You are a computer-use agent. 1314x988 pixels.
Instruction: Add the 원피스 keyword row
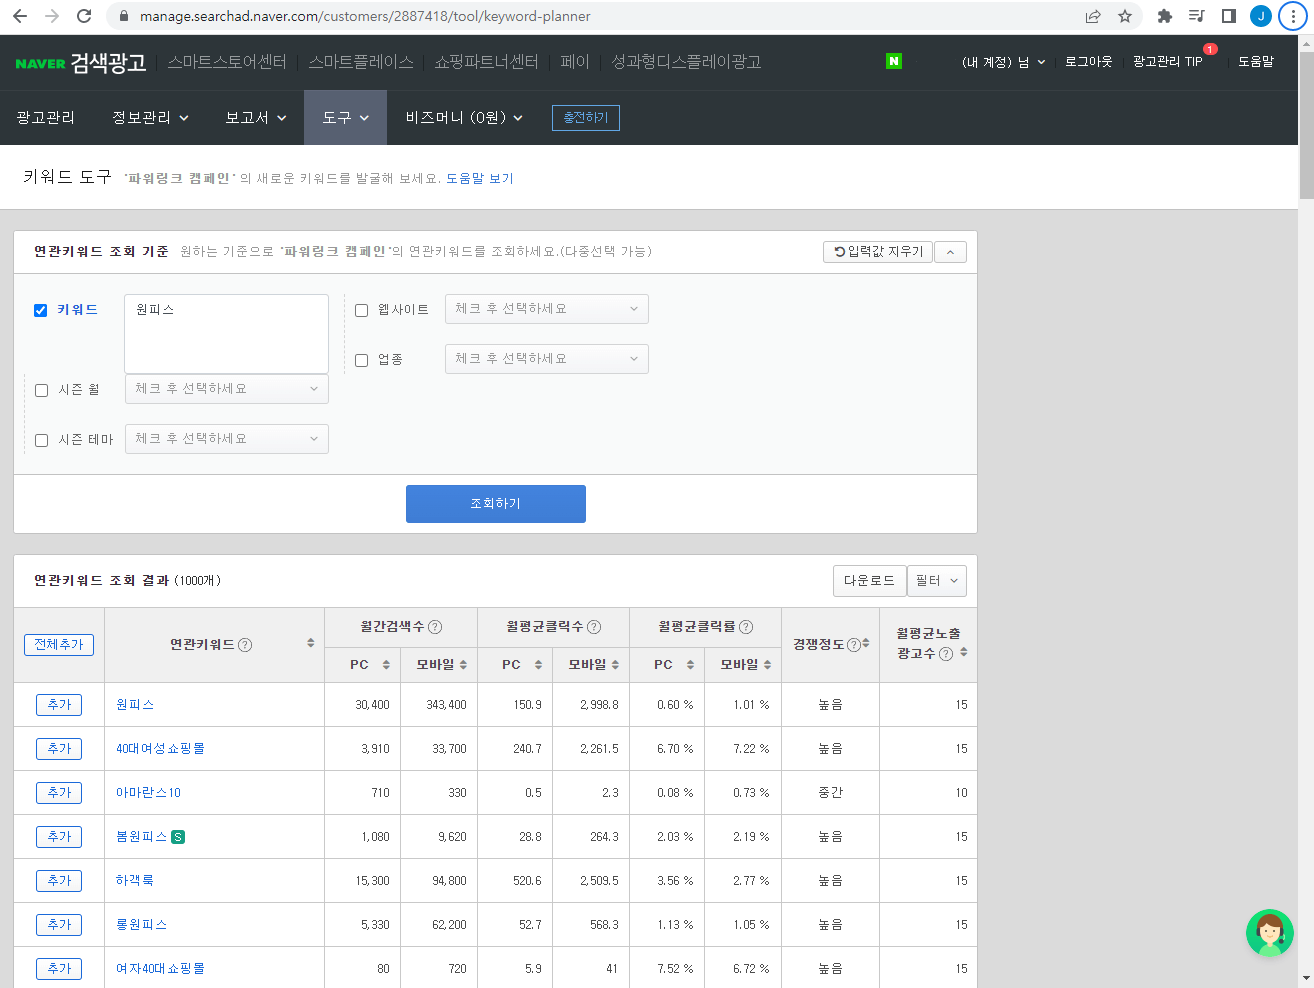(x=59, y=705)
